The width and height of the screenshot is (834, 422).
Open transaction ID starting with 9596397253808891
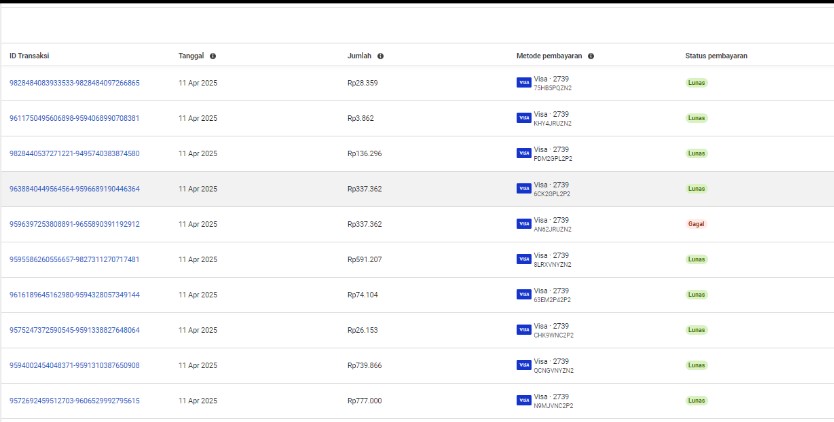click(74, 224)
